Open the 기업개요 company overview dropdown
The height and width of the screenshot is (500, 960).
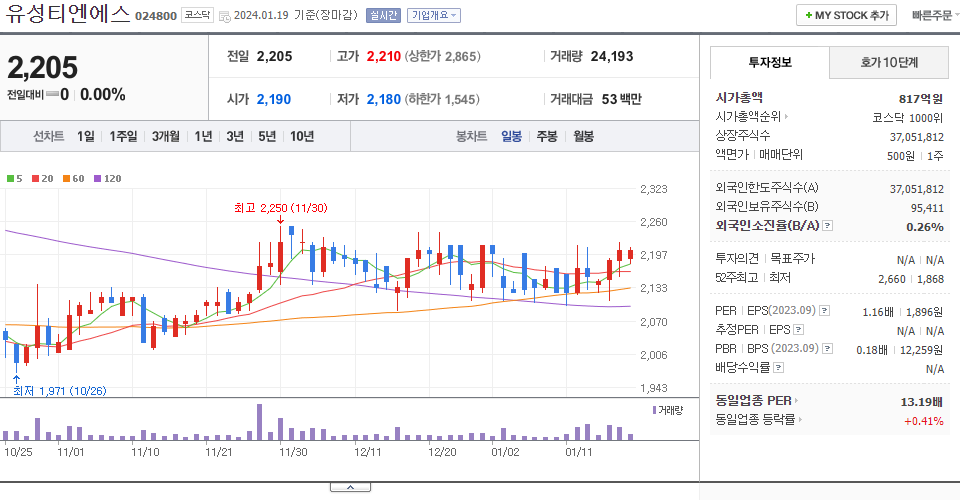[433, 15]
